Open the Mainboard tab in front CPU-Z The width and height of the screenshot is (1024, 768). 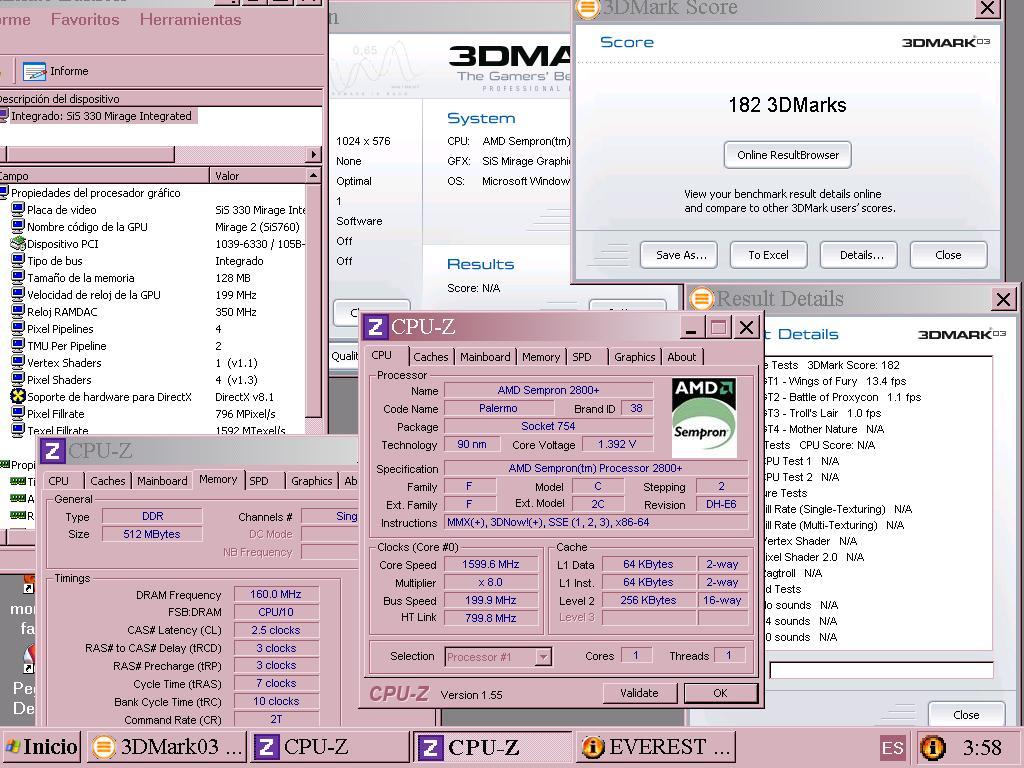[485, 357]
